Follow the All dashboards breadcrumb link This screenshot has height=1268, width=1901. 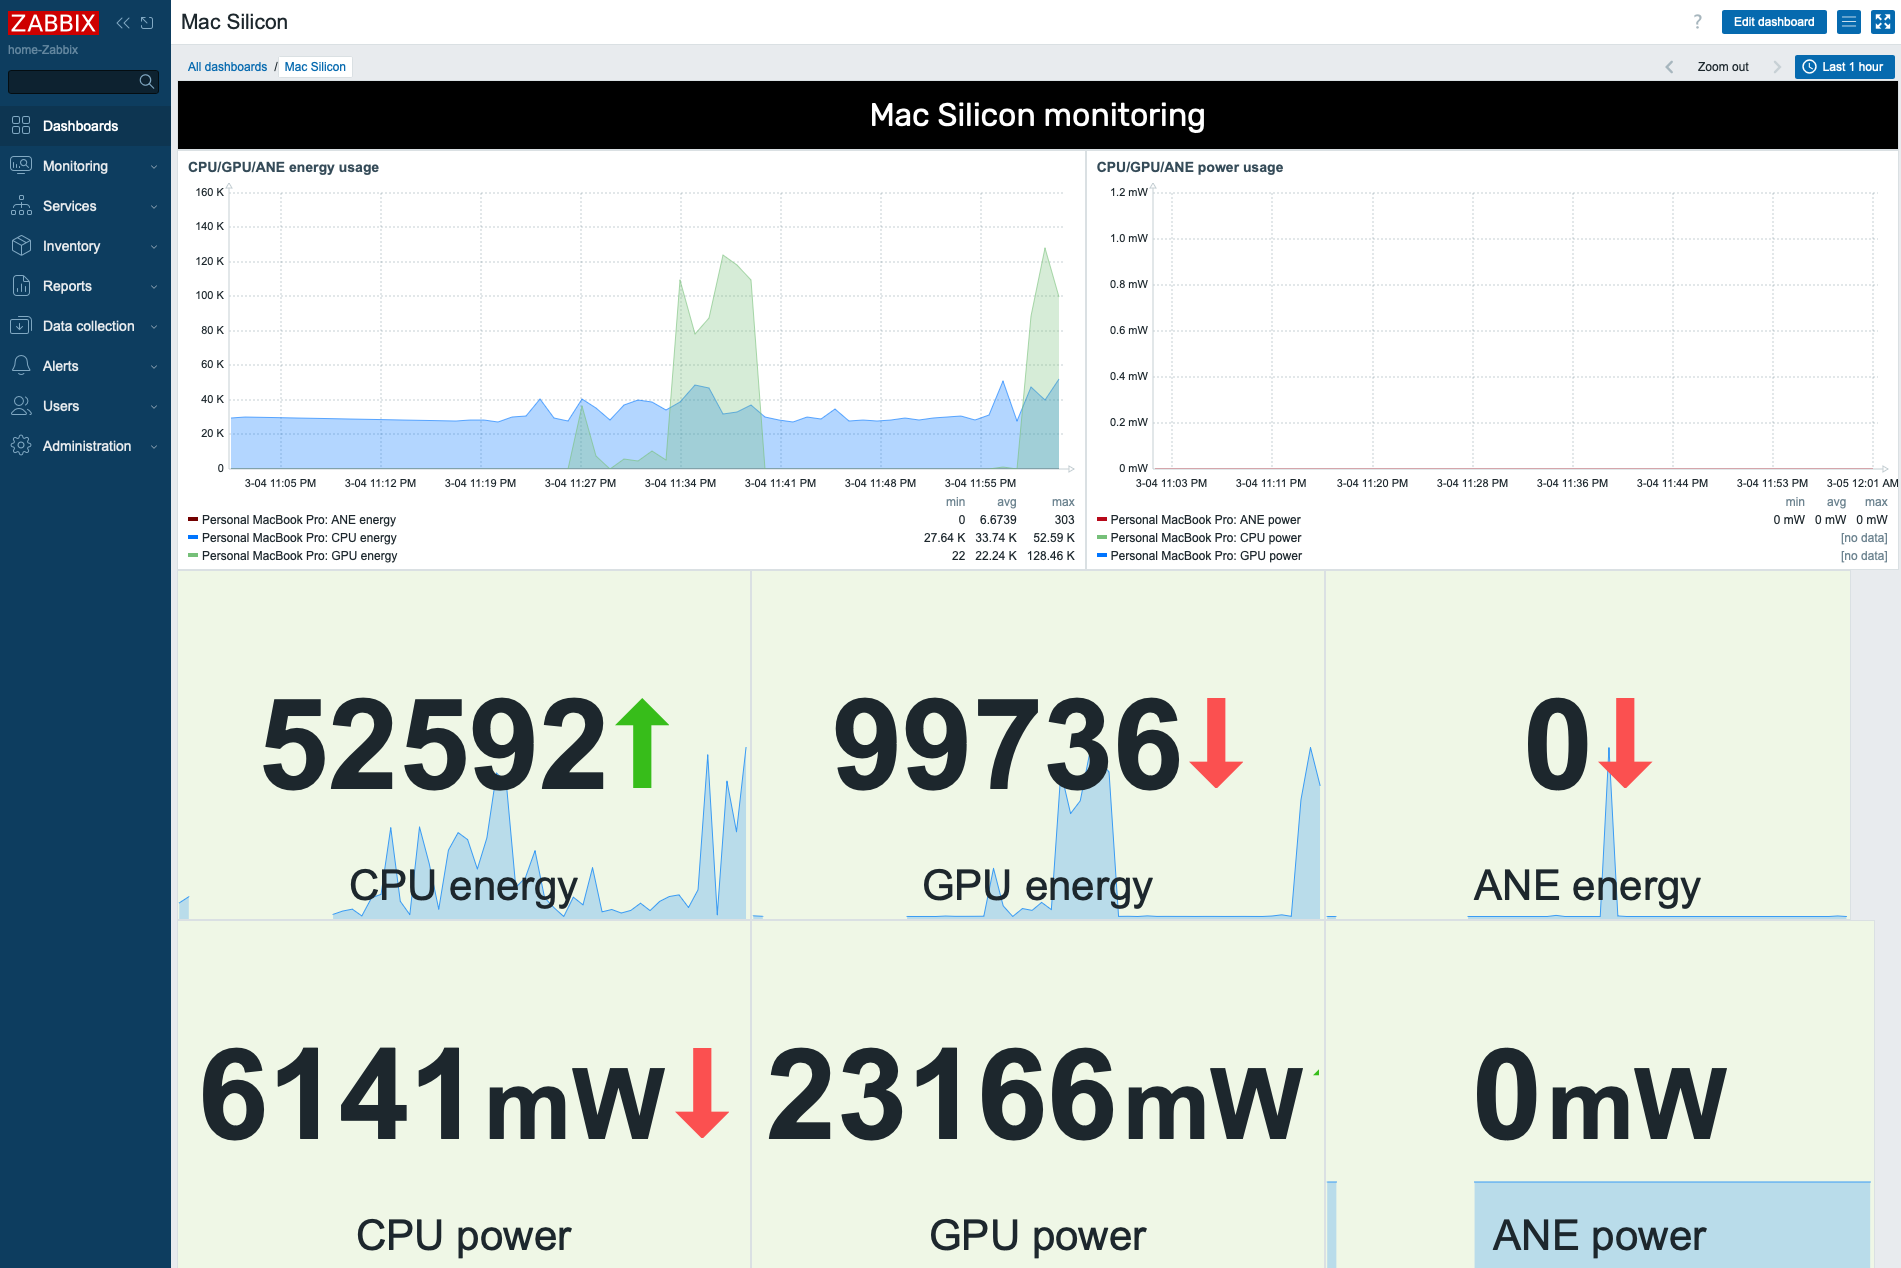coord(227,67)
